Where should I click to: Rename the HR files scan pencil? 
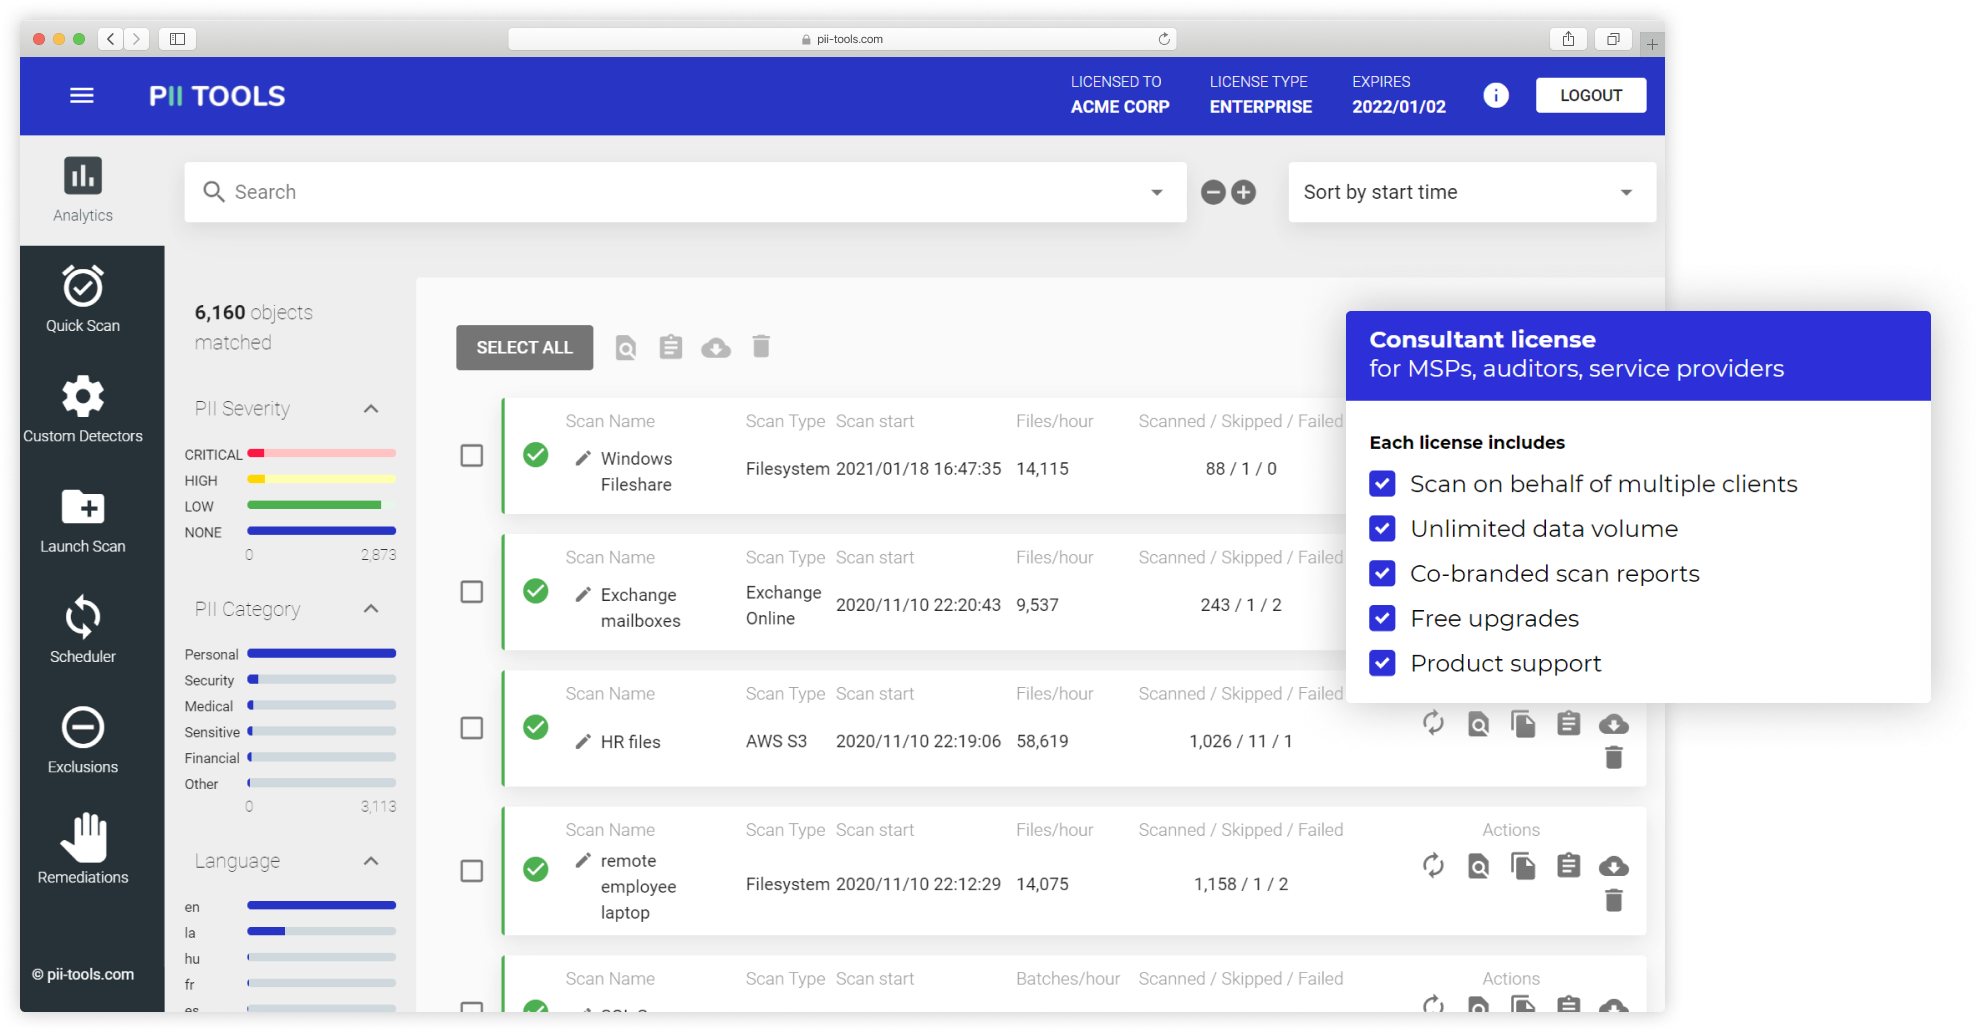[x=583, y=741]
